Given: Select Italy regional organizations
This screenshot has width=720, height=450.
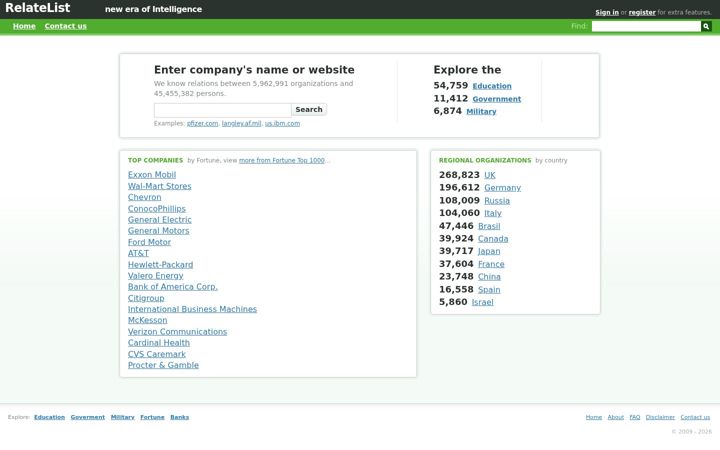Looking at the screenshot, I should (x=493, y=214).
